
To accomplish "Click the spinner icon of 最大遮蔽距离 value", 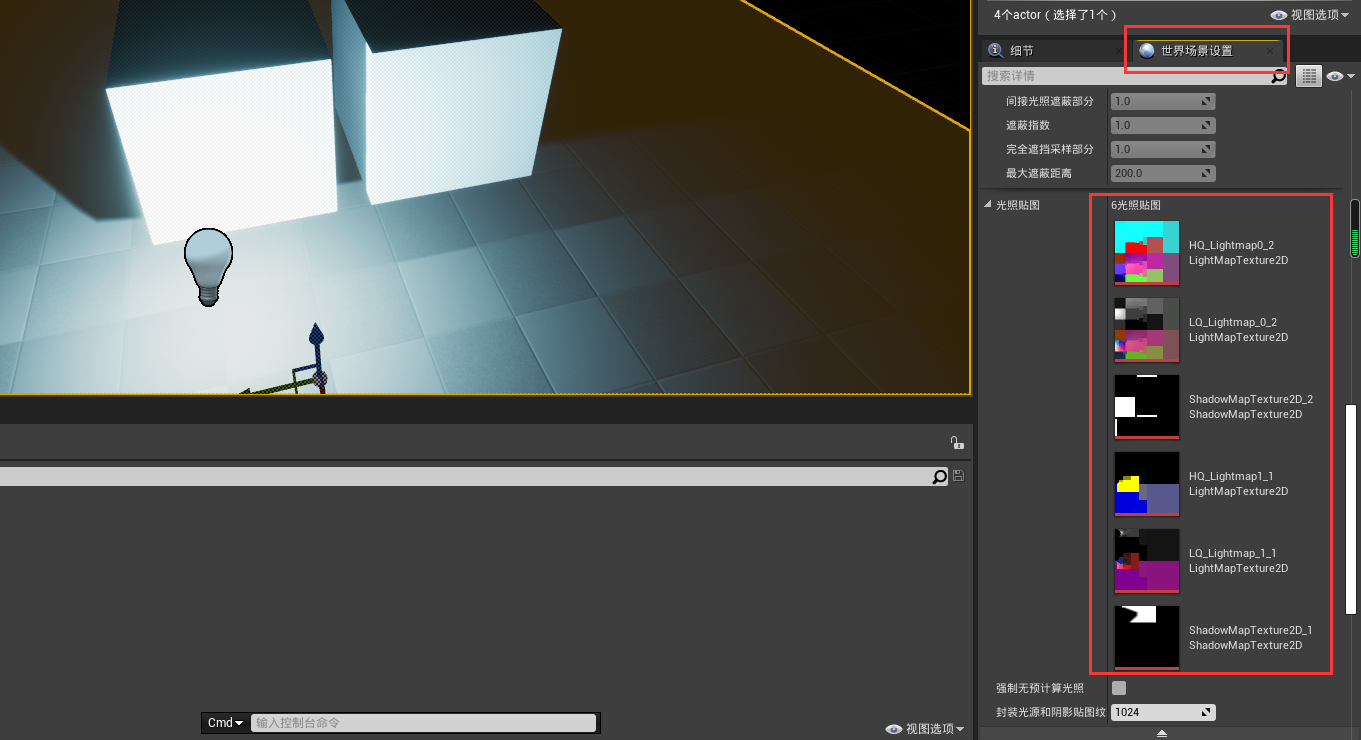I will click(x=1206, y=174).
